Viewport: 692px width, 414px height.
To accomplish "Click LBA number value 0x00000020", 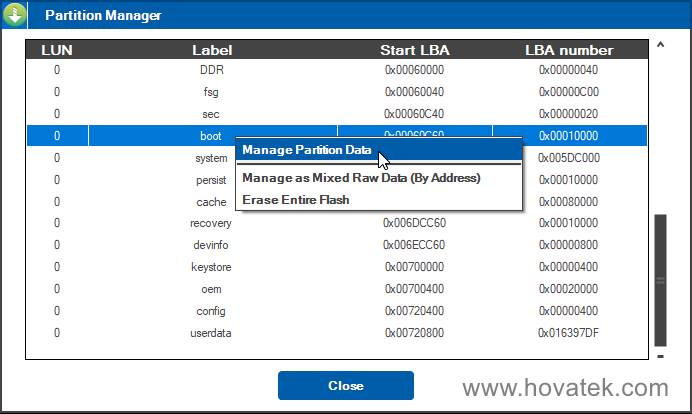I will click(x=568, y=114).
